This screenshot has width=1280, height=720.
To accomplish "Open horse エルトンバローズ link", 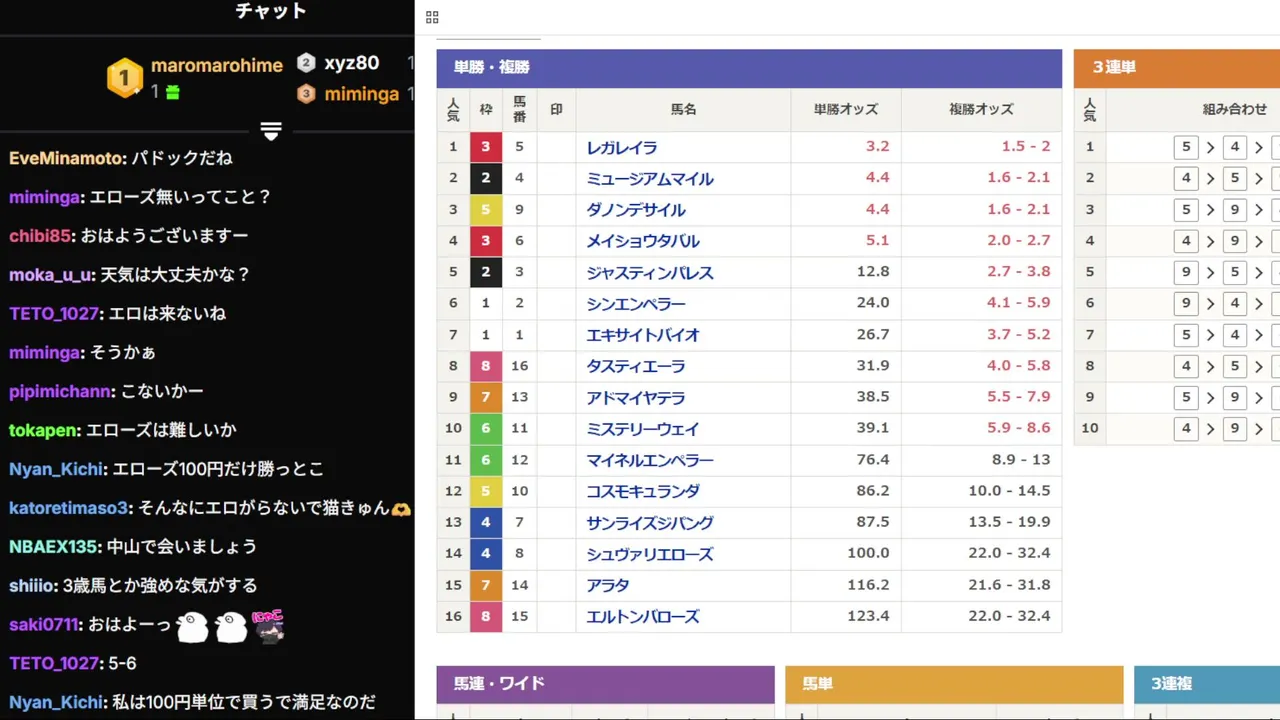I will point(642,617).
